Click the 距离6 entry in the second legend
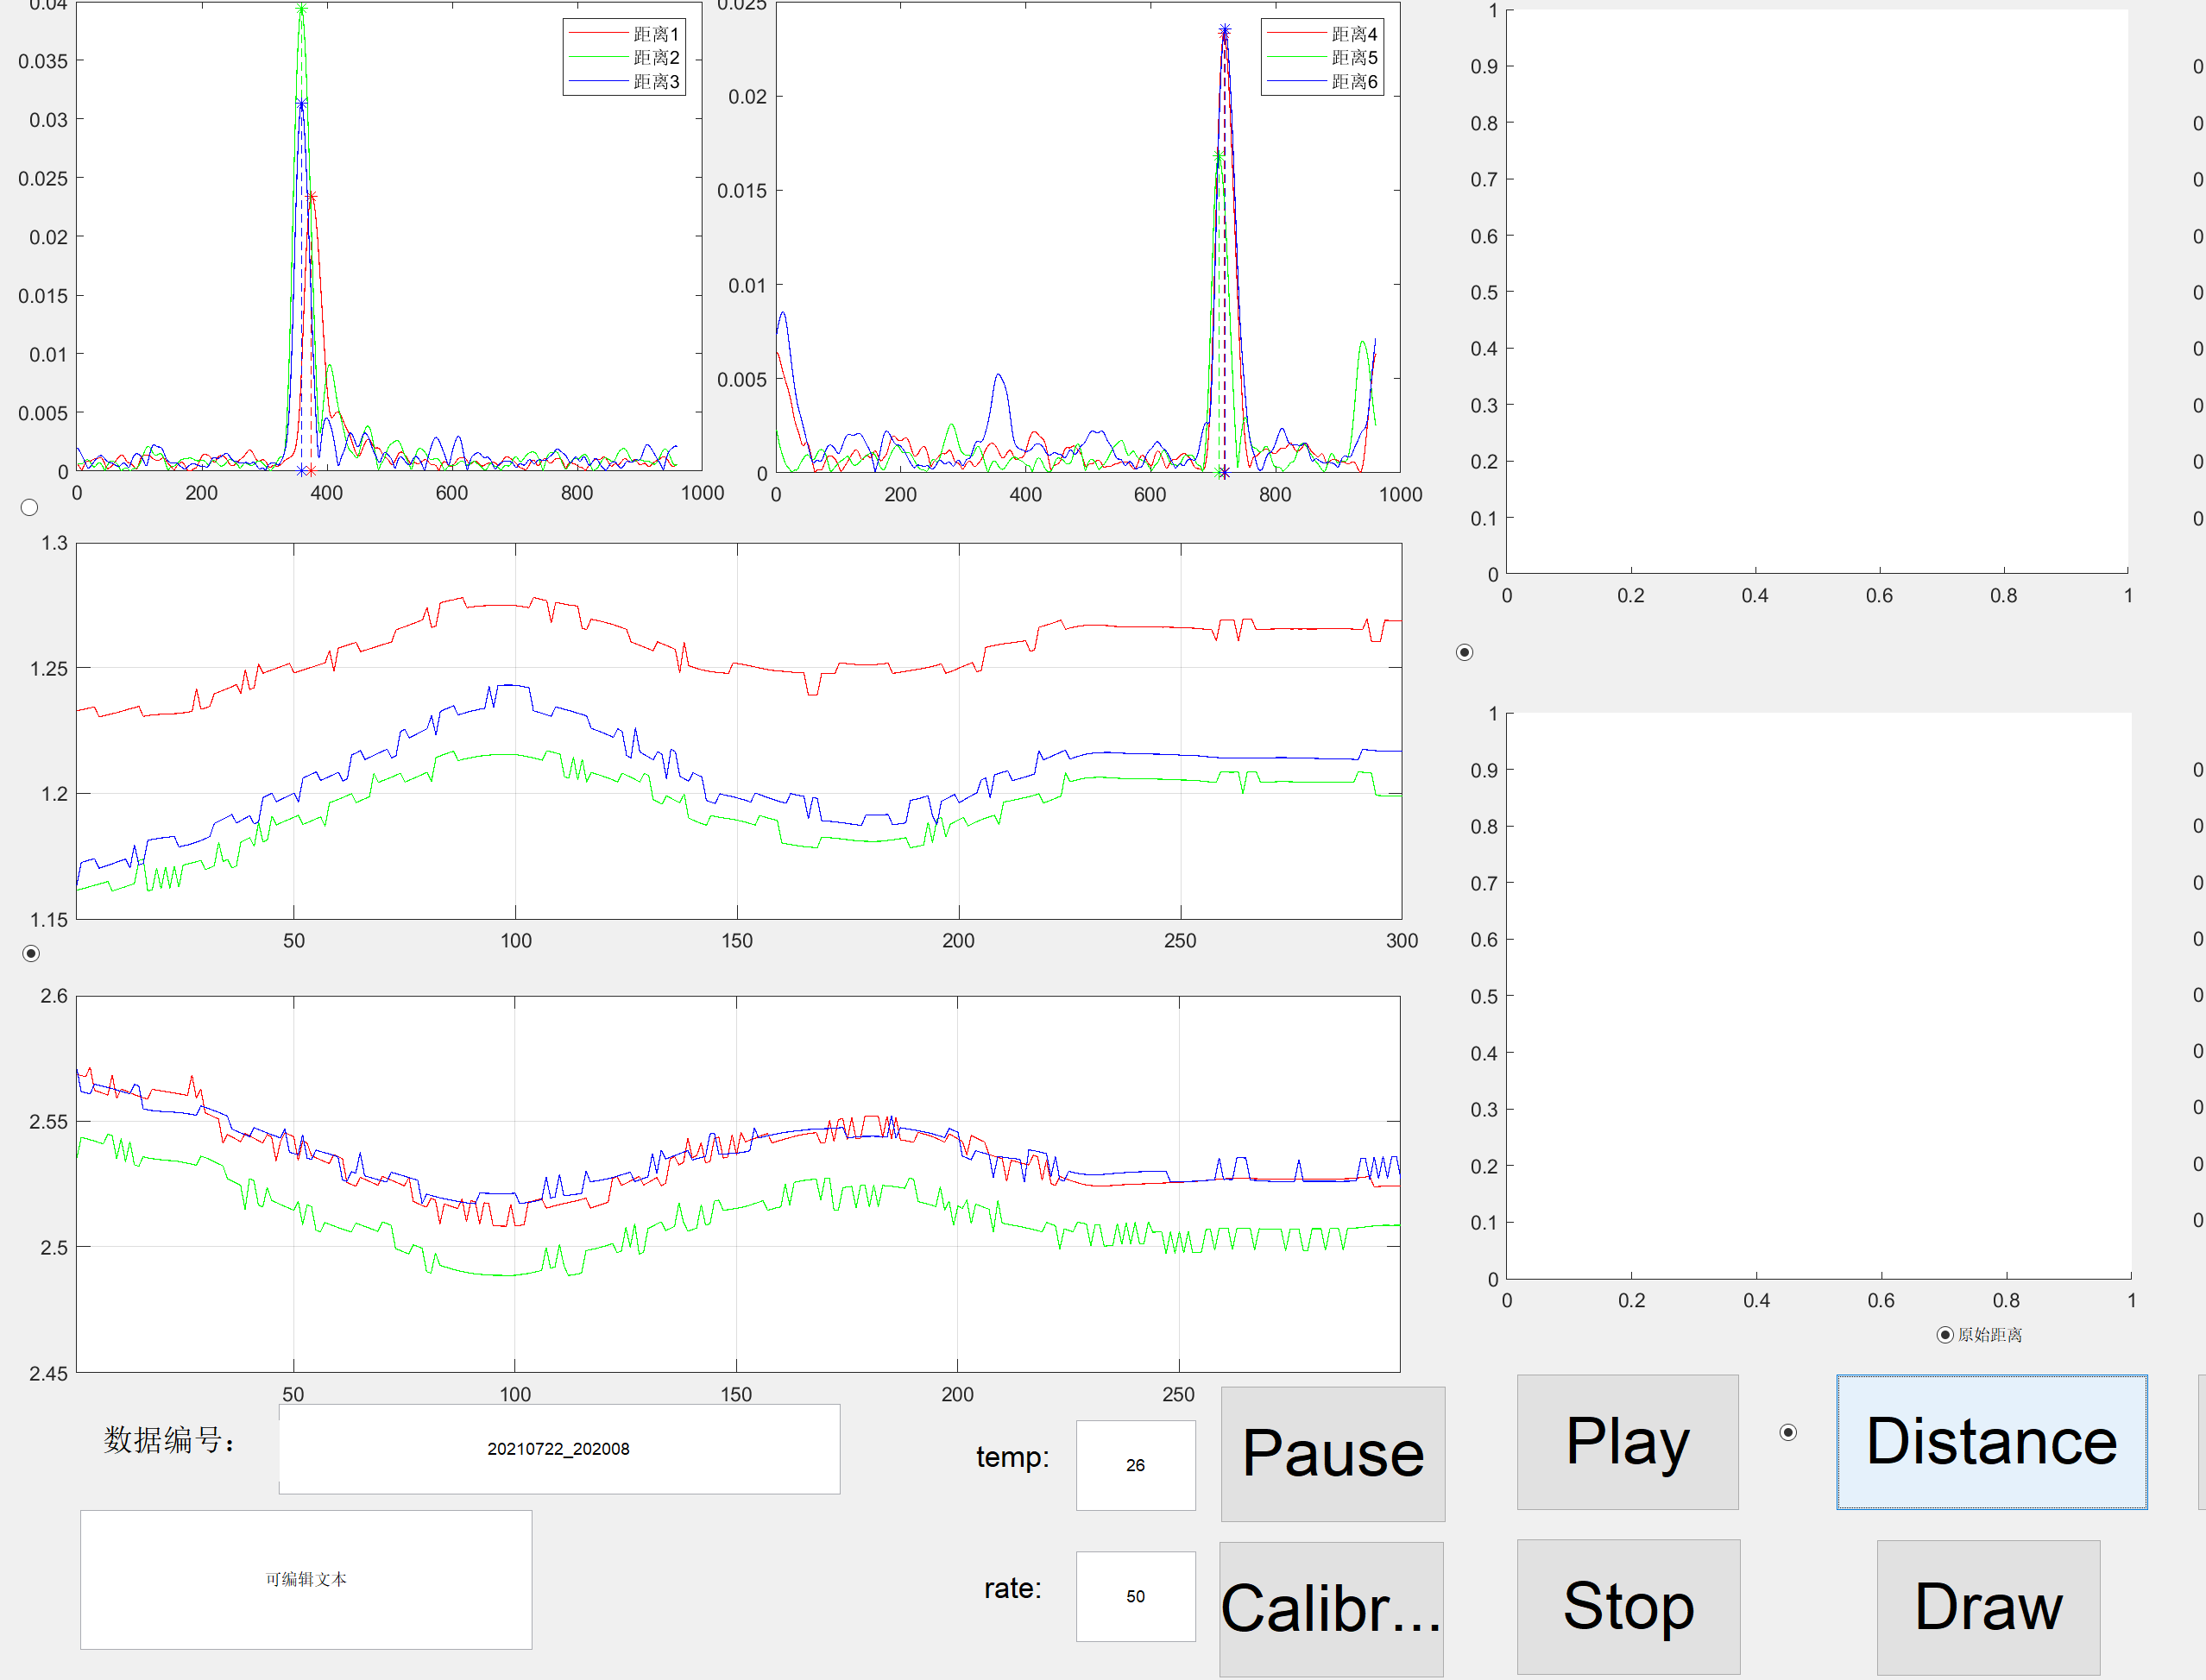 click(1353, 82)
